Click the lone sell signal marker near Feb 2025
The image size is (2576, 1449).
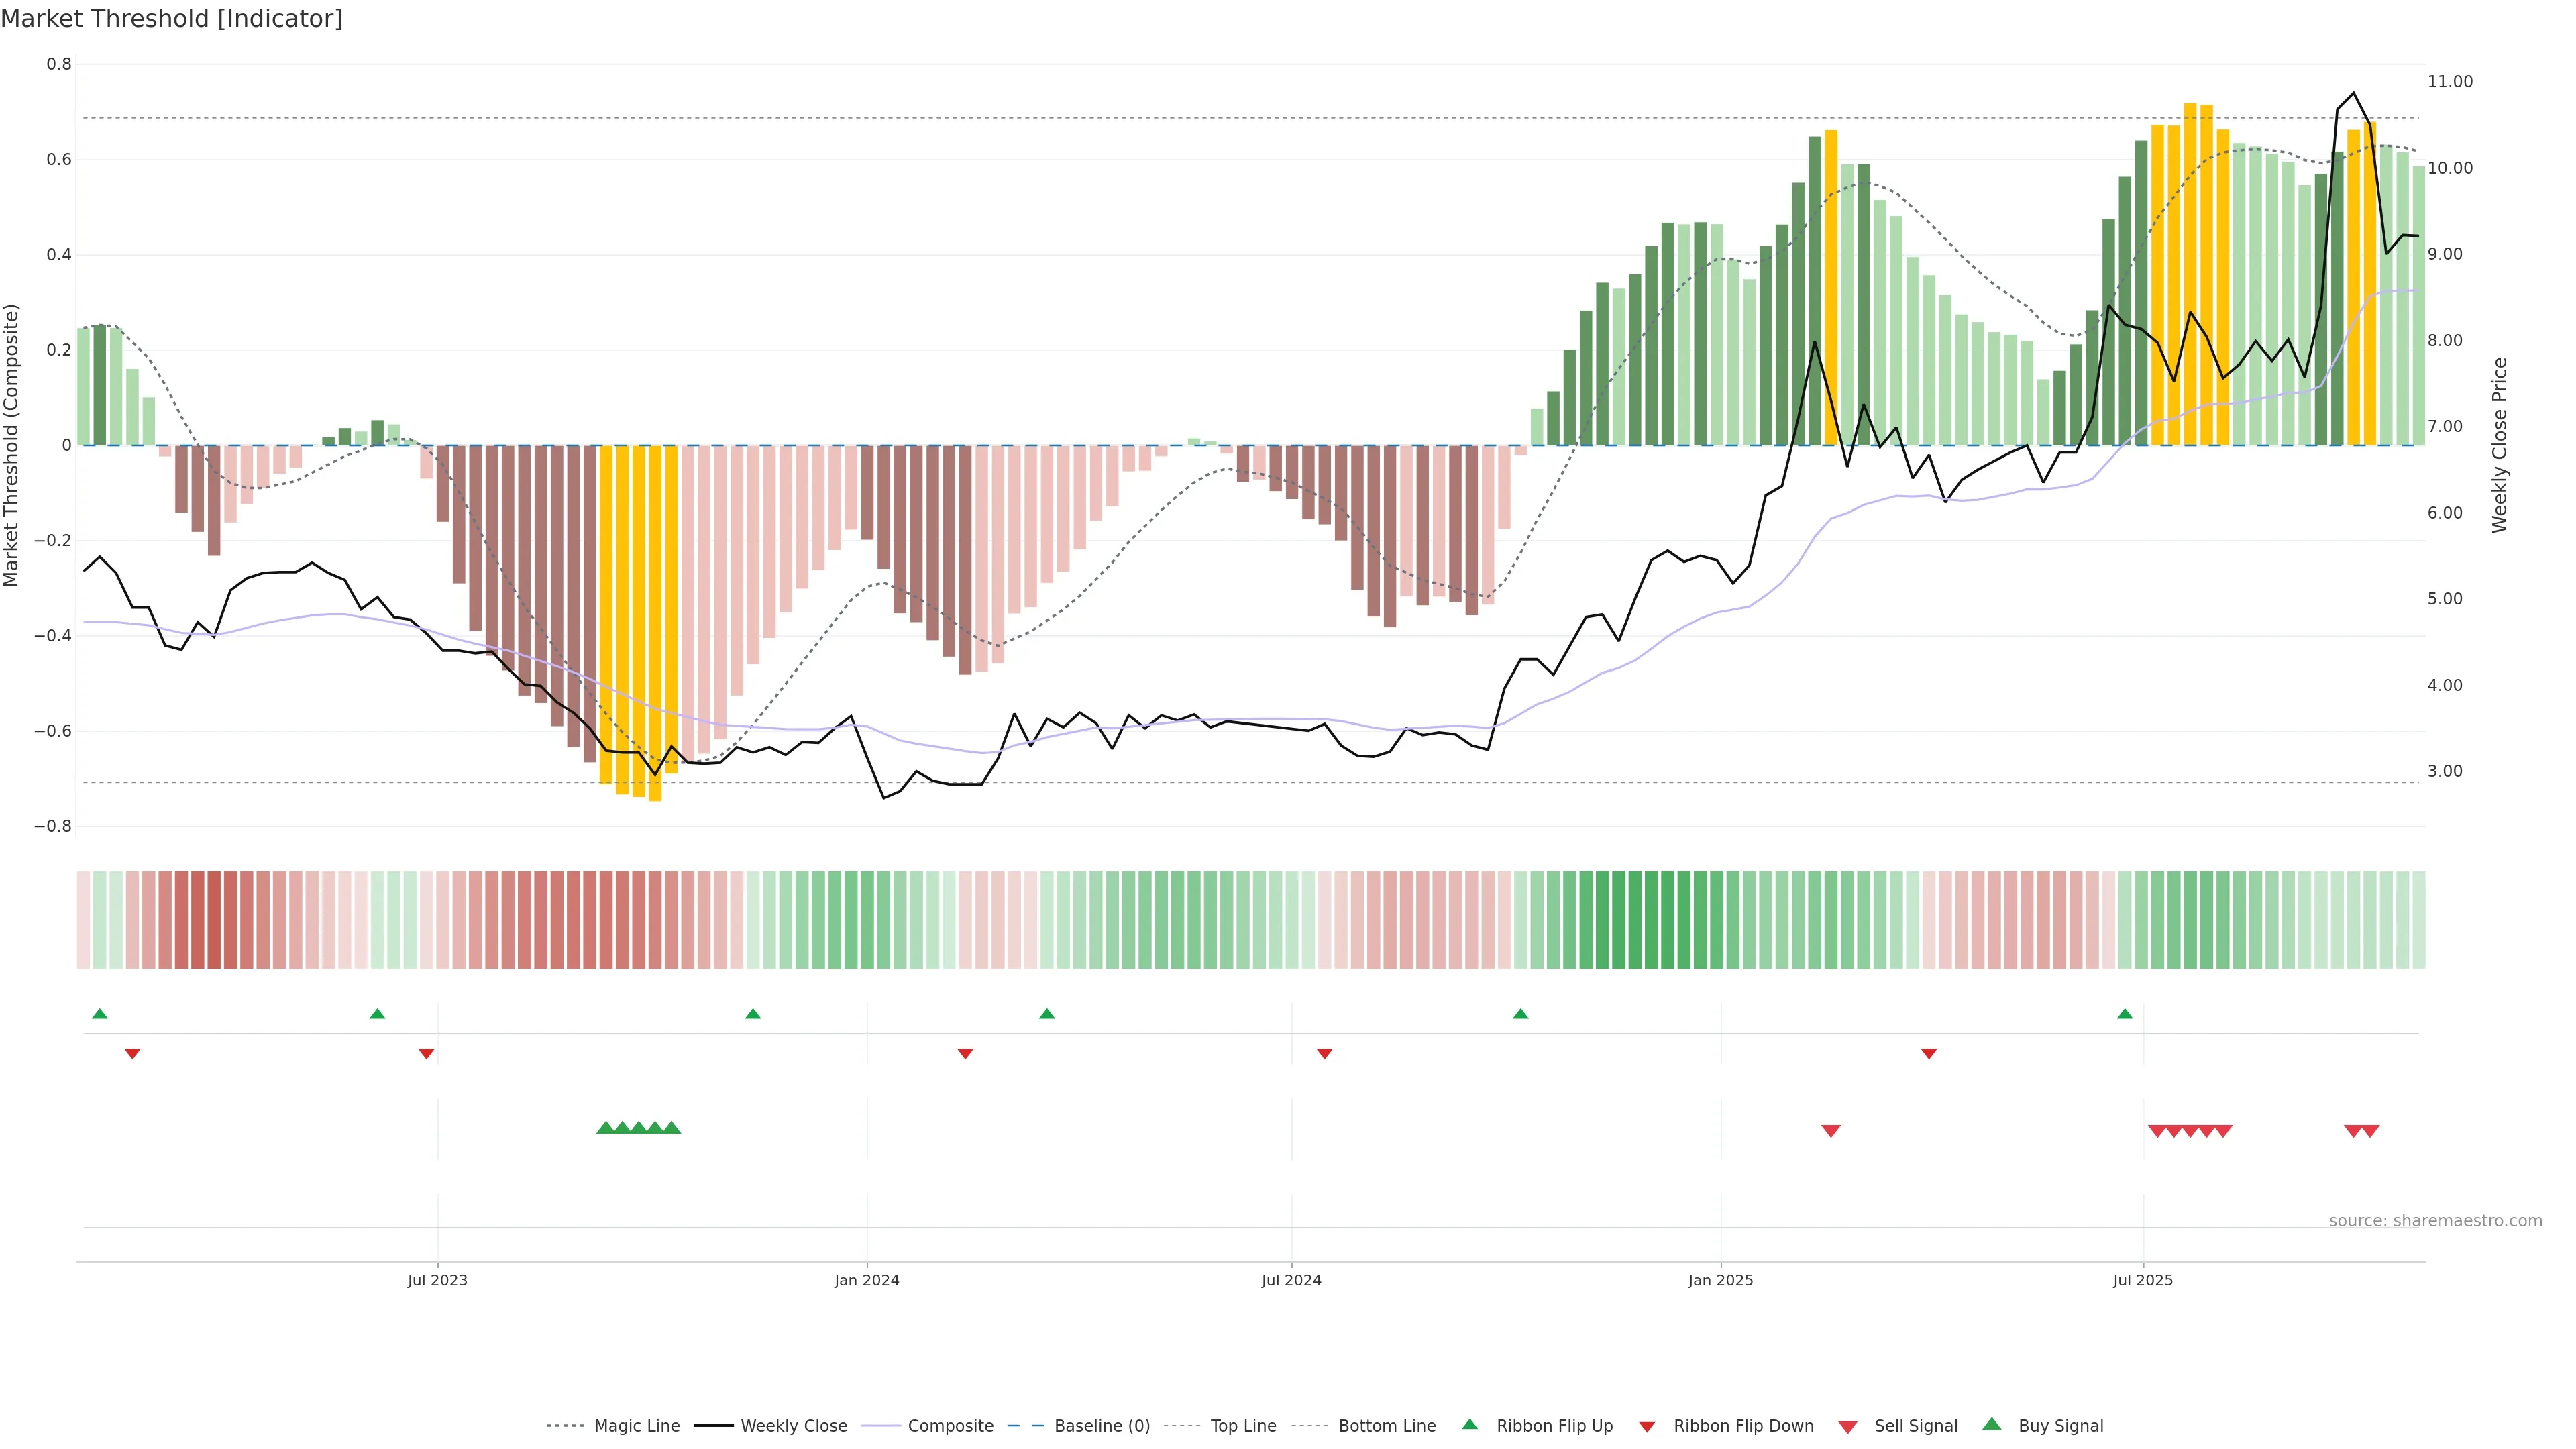(1830, 1131)
